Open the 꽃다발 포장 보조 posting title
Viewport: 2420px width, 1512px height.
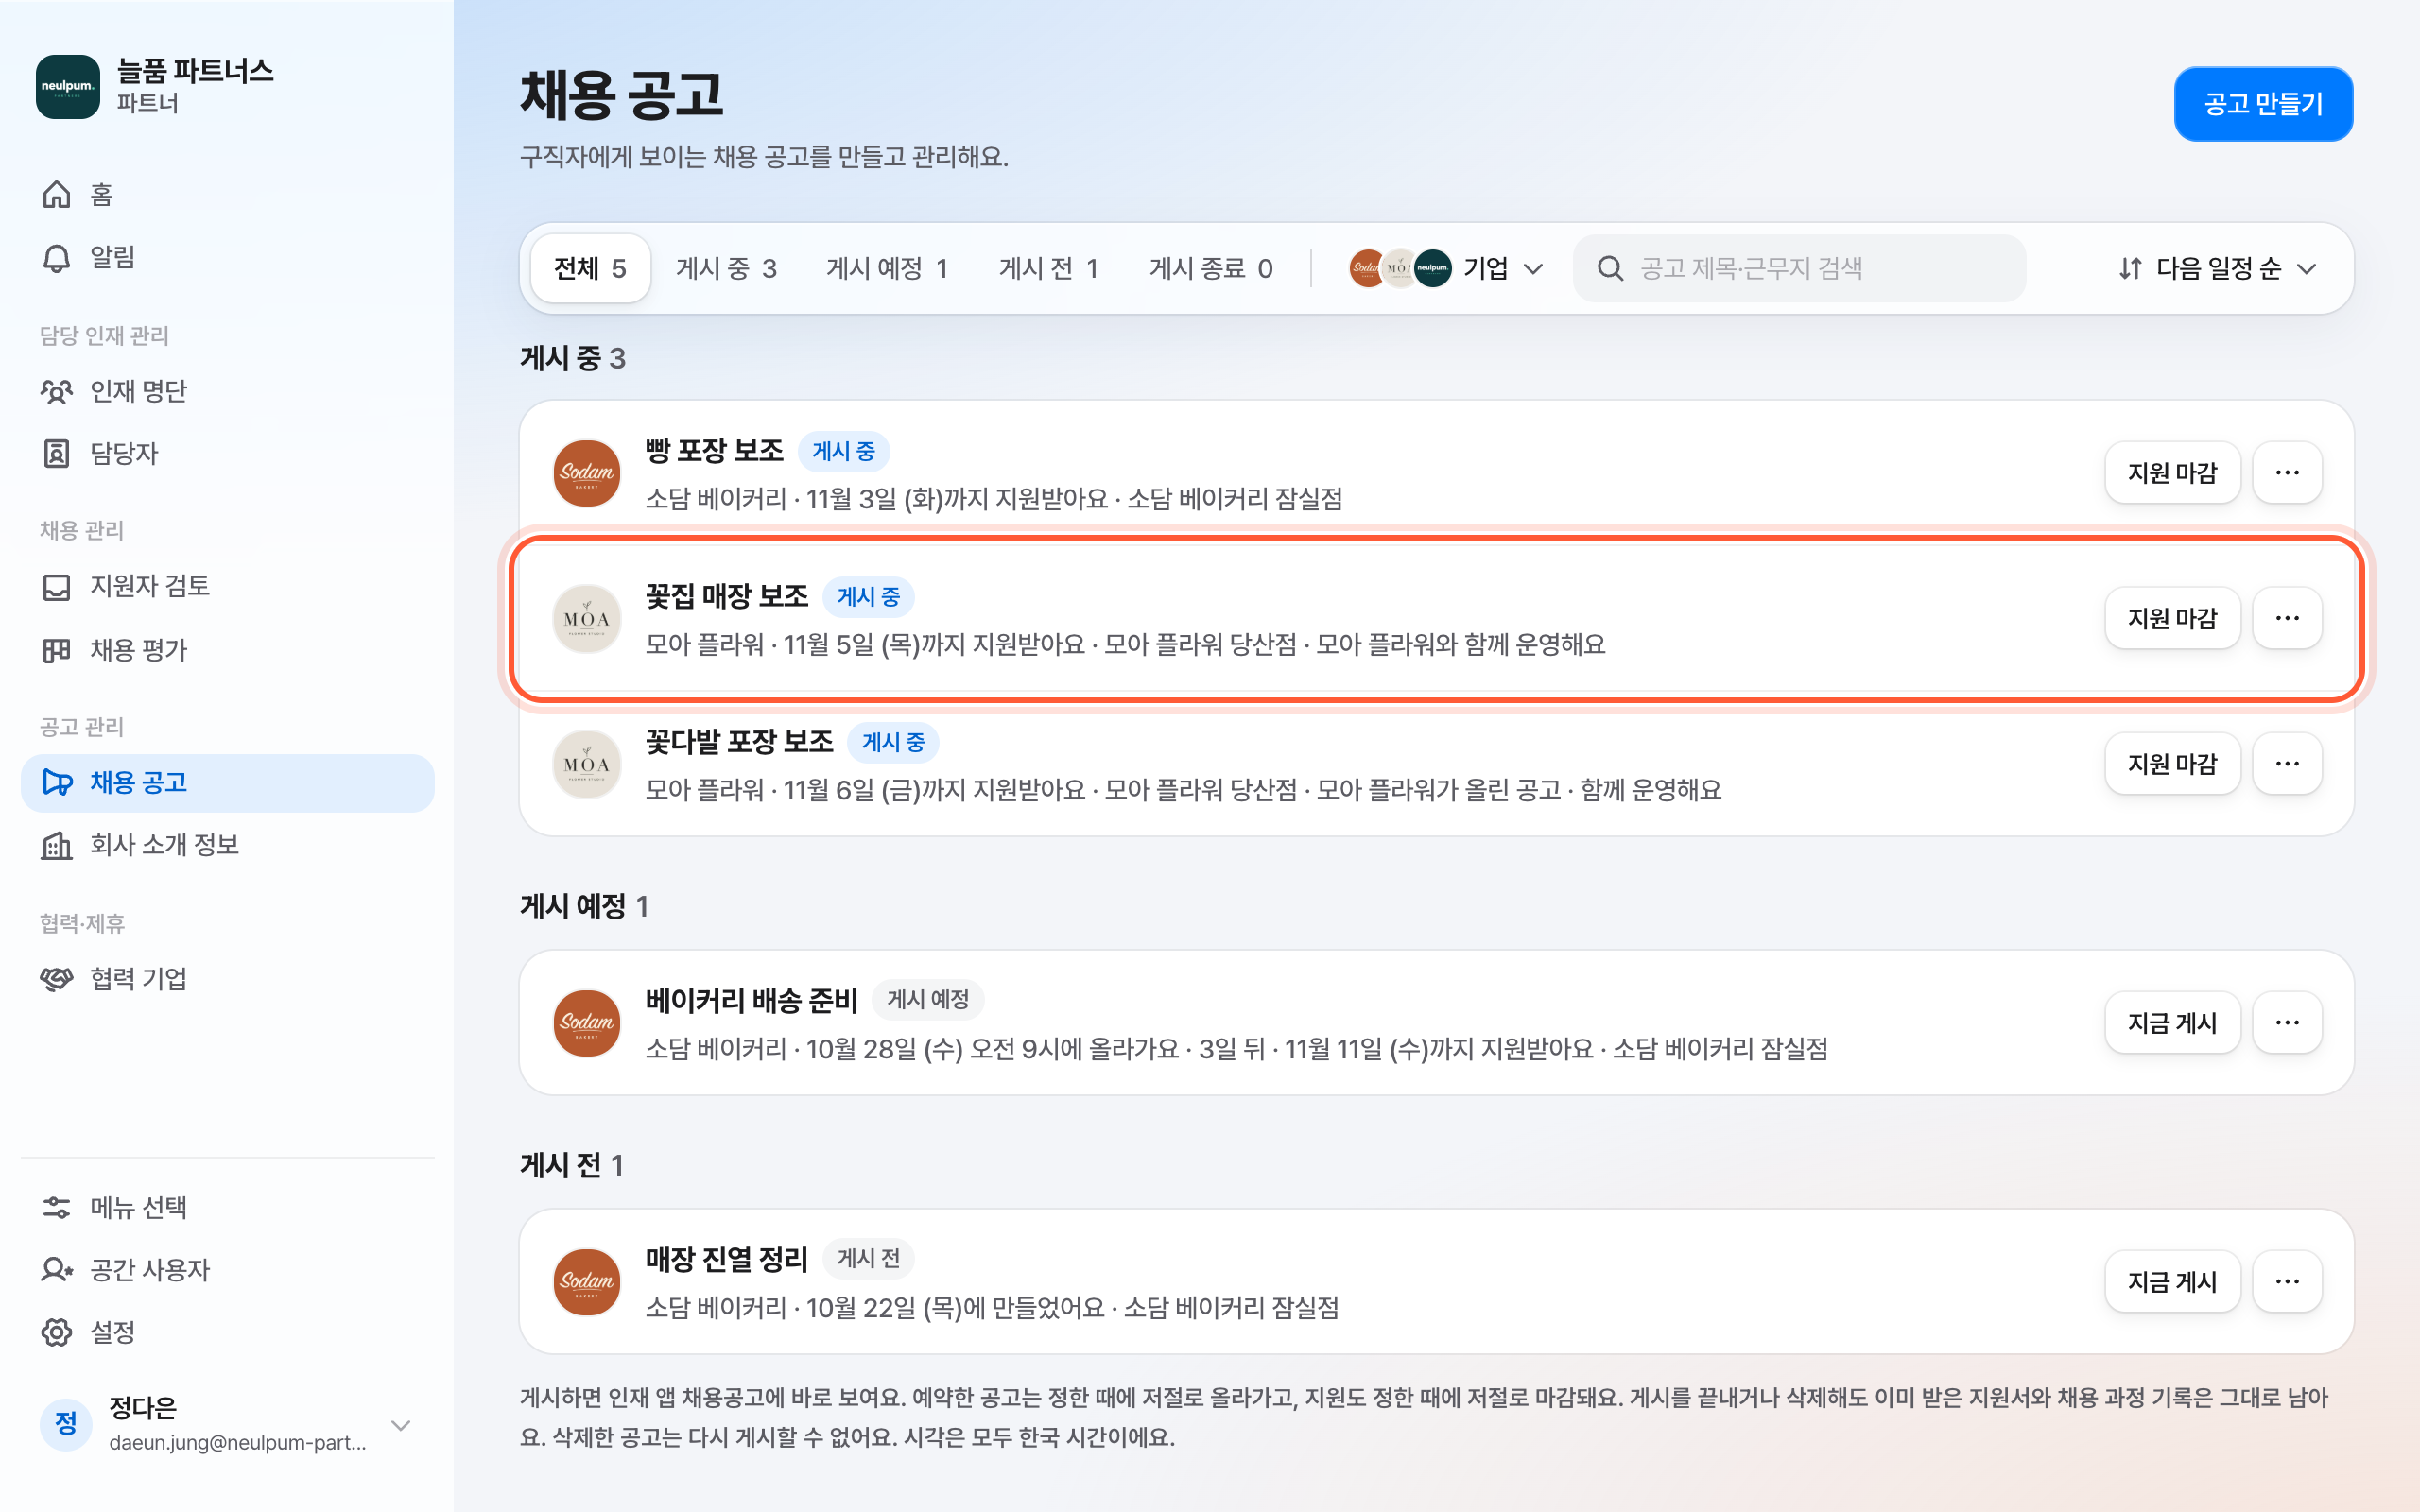tap(739, 741)
